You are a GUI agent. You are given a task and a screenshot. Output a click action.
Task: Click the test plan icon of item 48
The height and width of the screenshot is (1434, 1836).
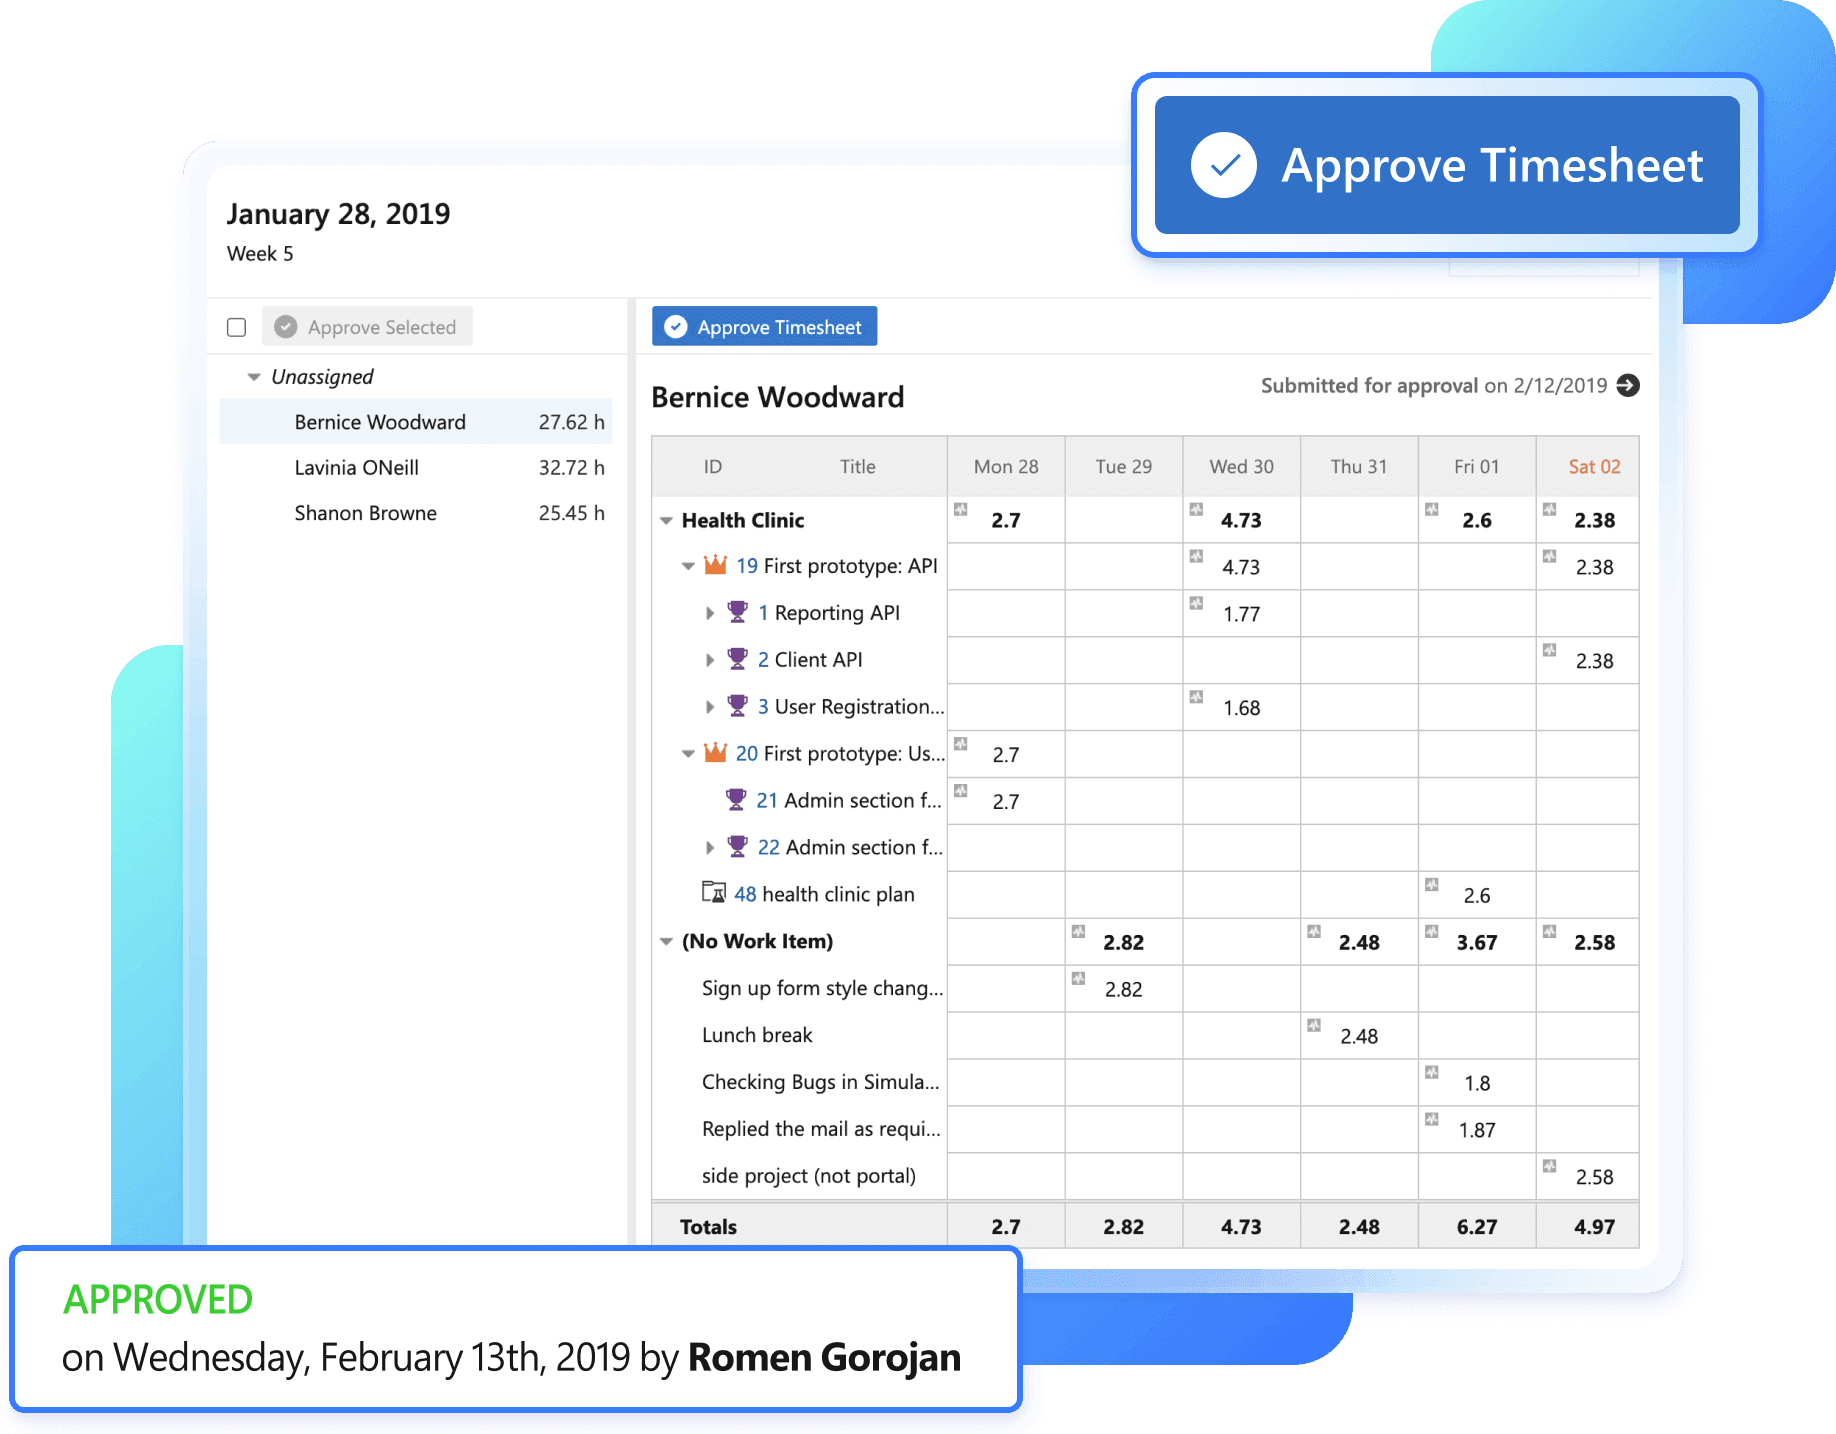[714, 892]
